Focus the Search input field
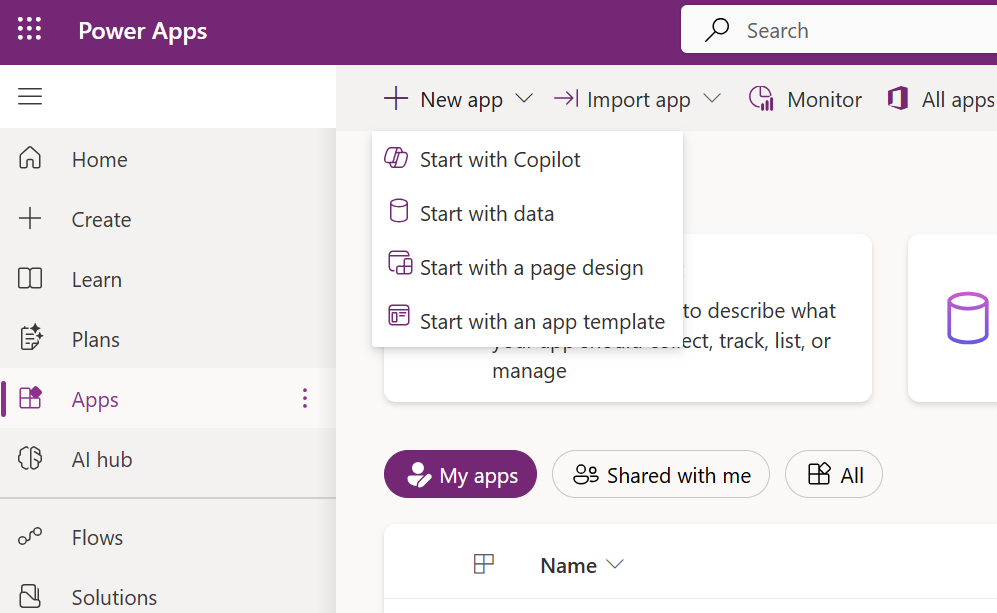This screenshot has height=613, width=997. pos(839,29)
